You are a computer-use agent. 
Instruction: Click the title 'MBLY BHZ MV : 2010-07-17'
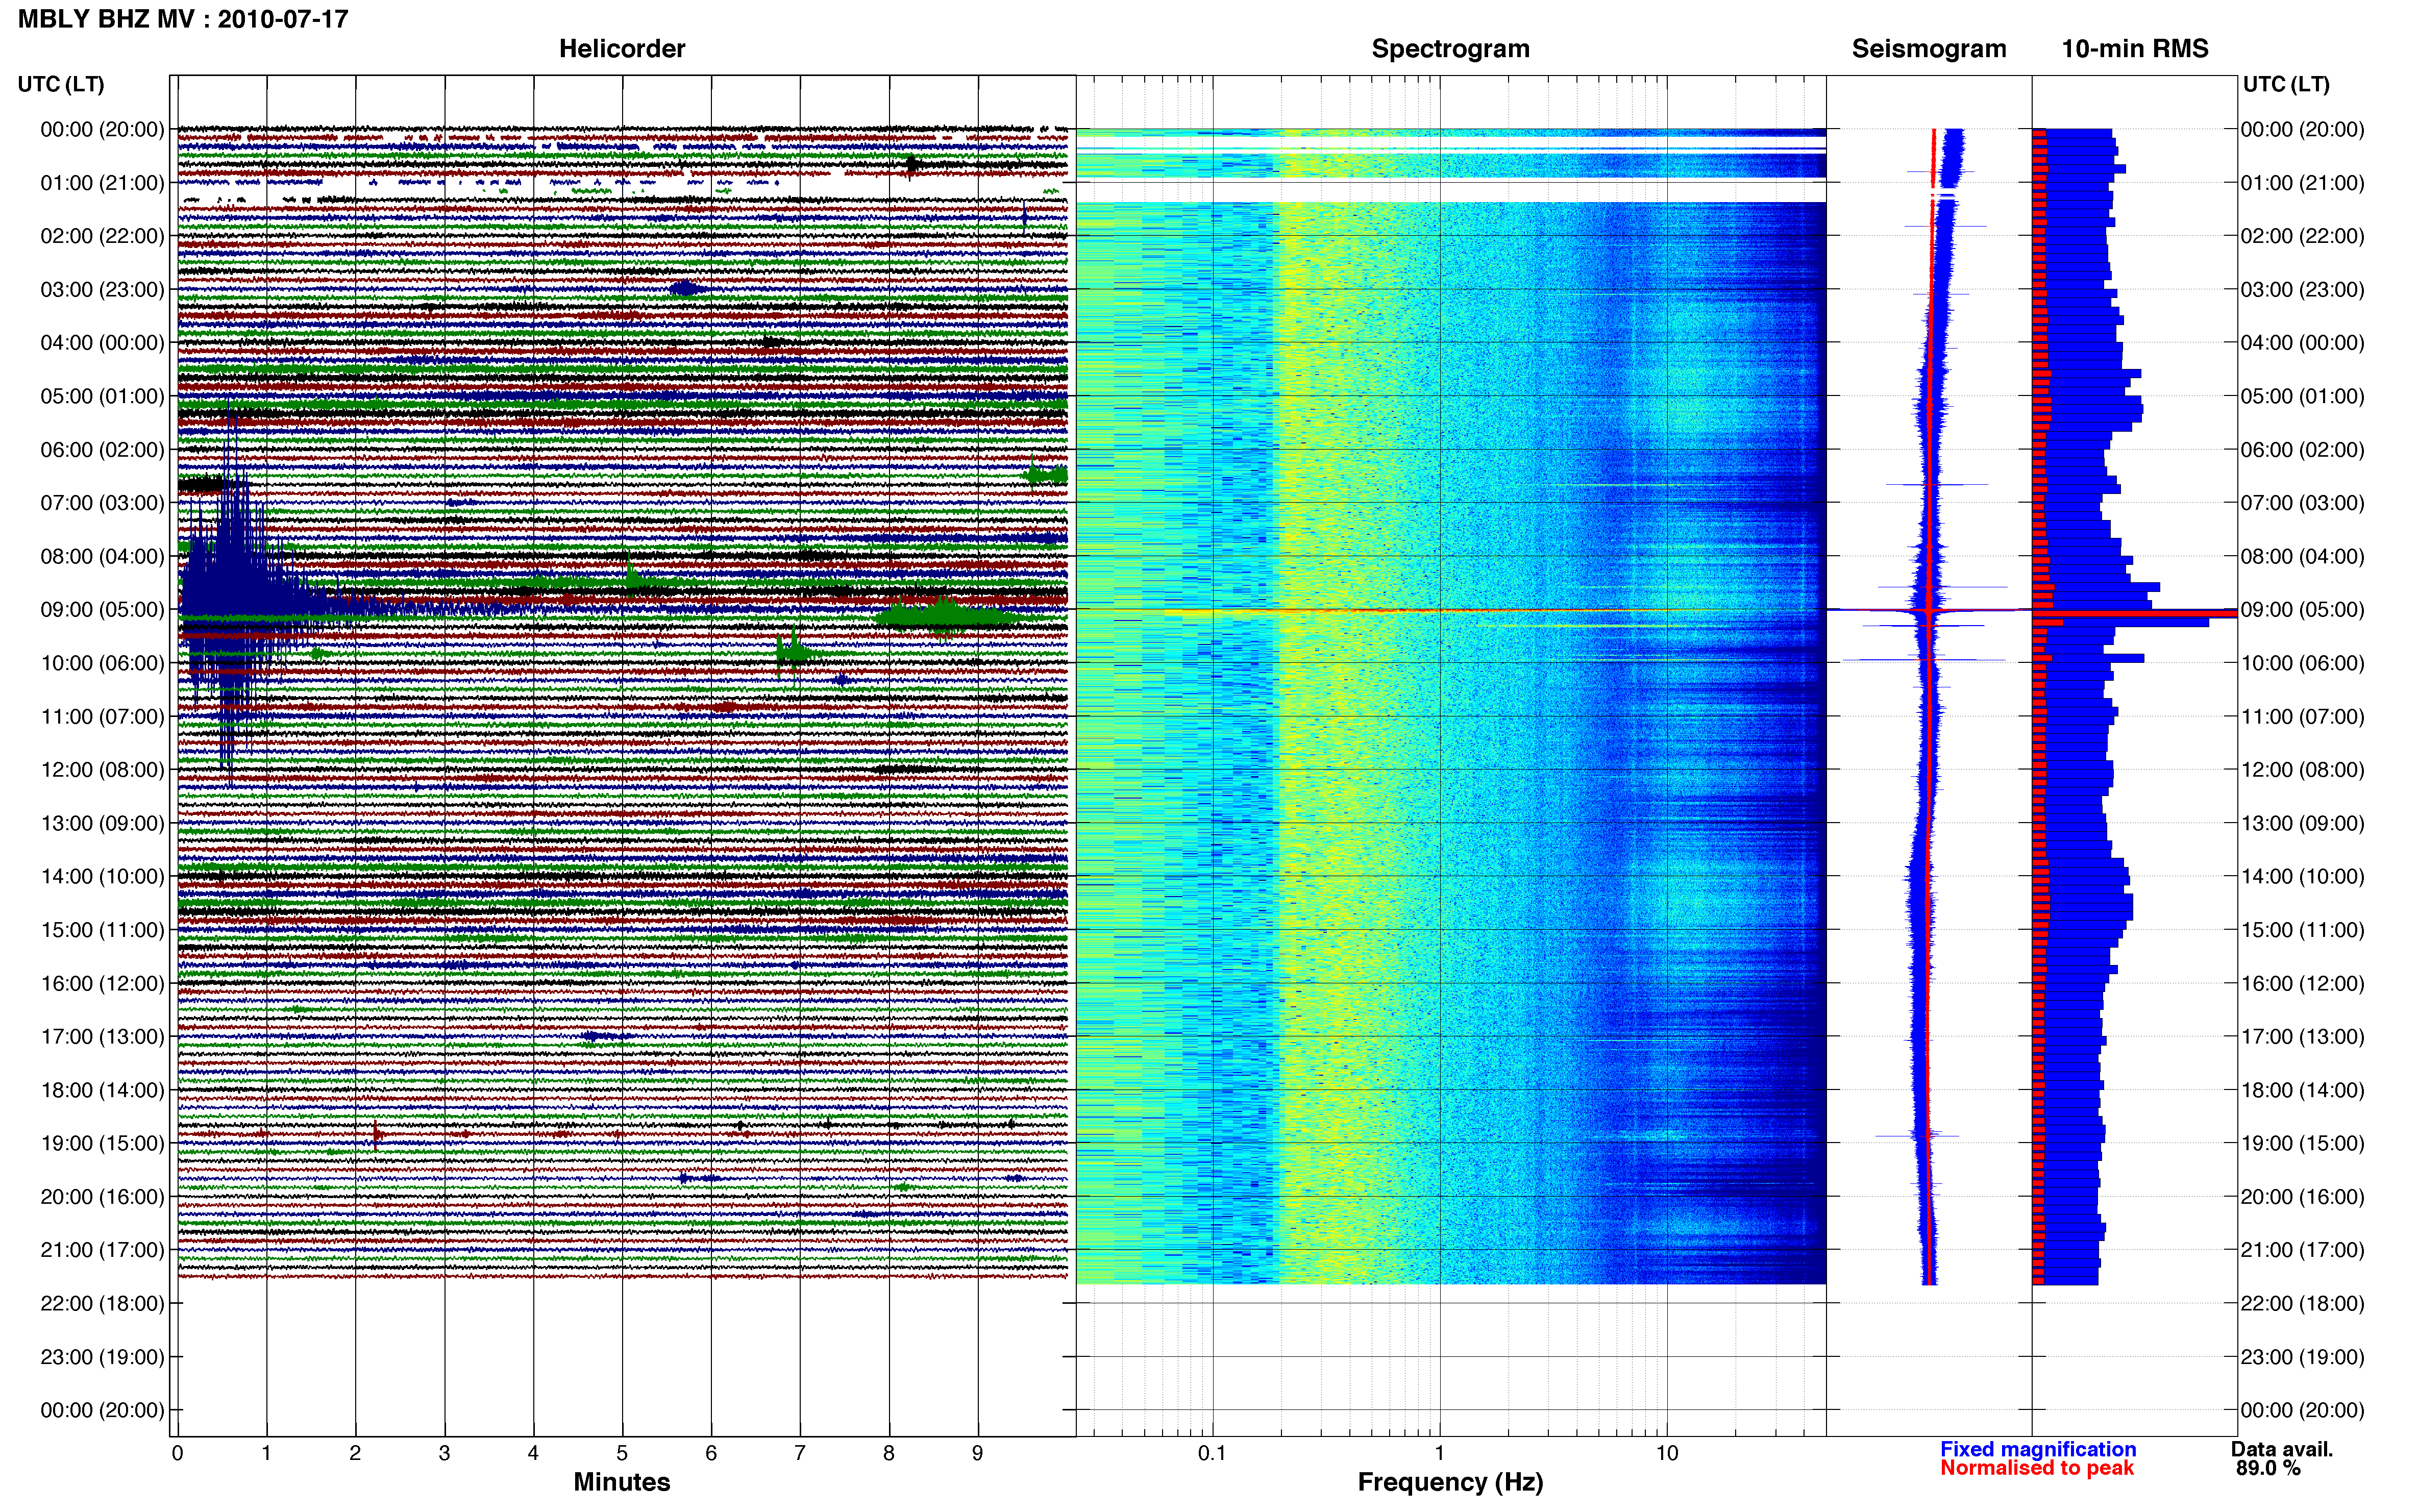click(183, 19)
